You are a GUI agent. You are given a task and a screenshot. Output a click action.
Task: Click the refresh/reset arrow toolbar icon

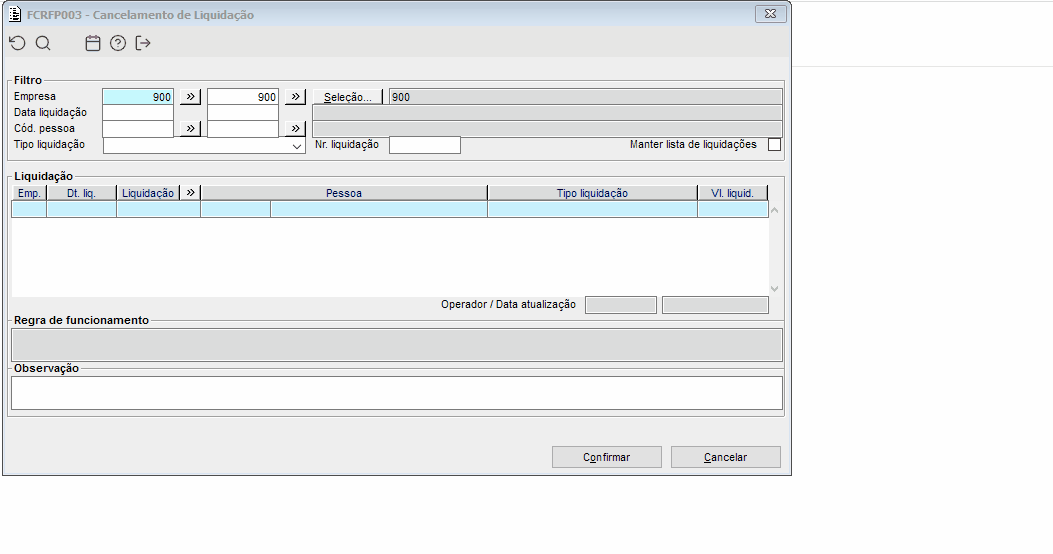(x=17, y=44)
